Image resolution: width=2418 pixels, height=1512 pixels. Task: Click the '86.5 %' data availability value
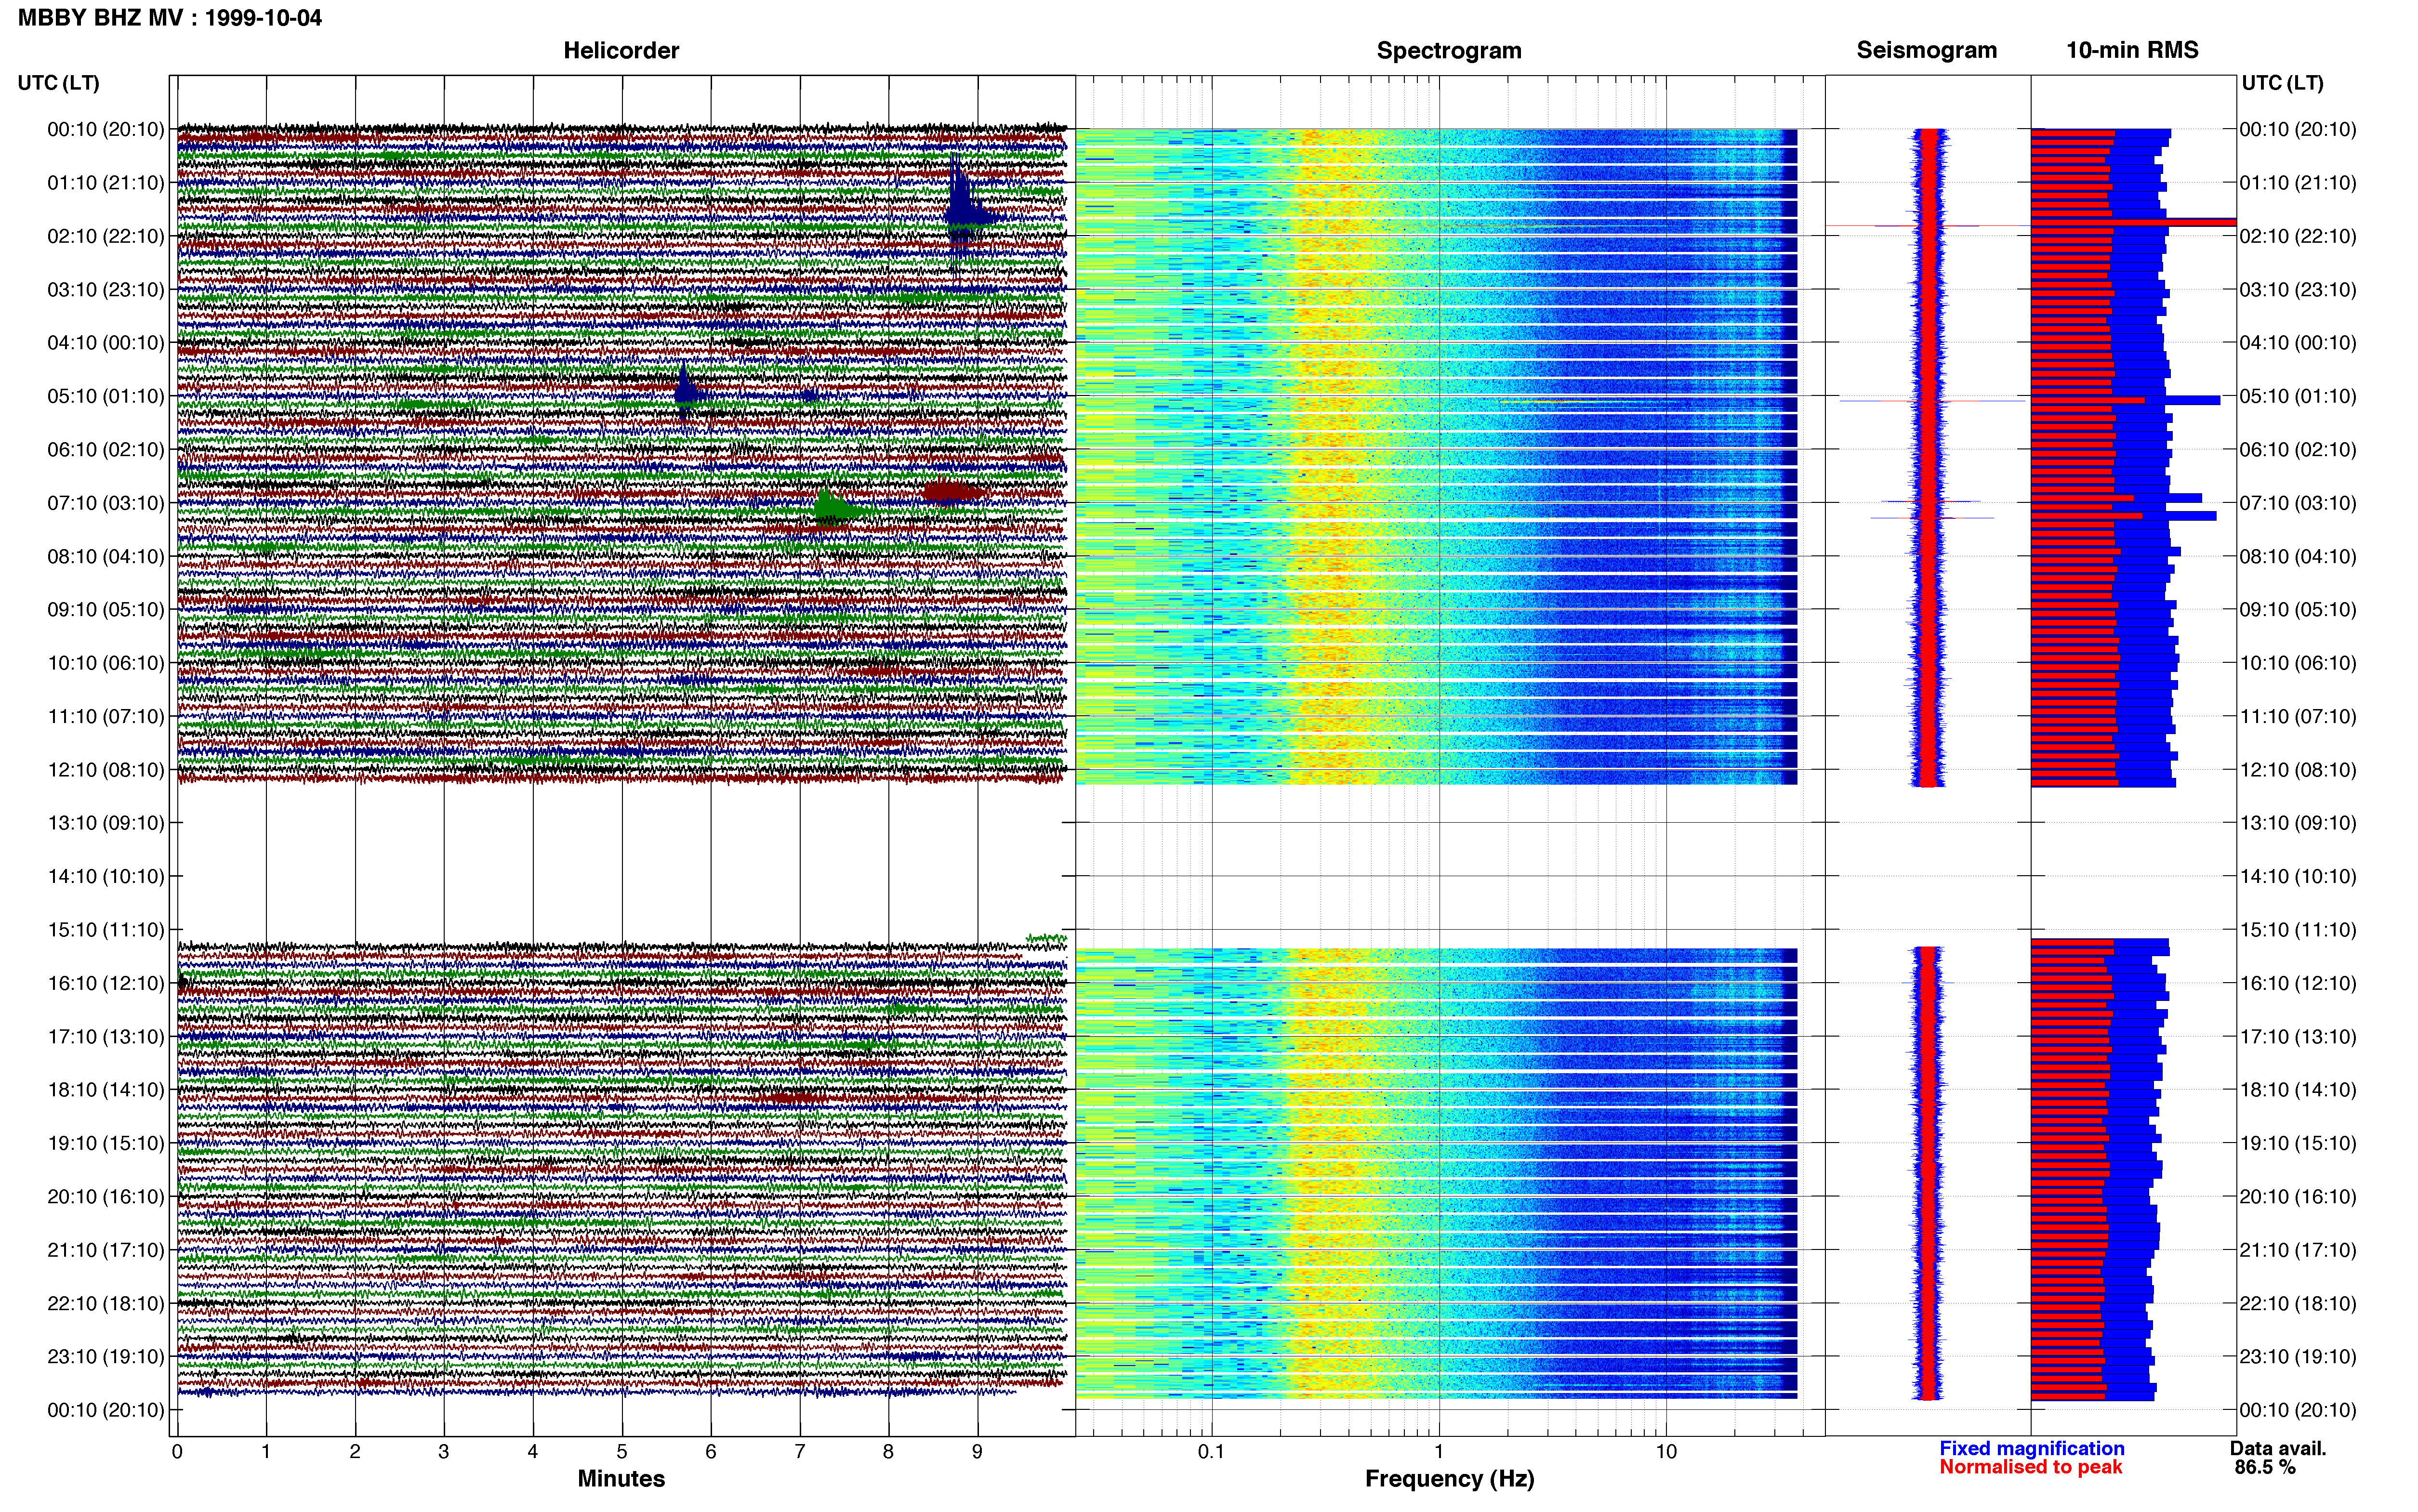point(2265,1467)
